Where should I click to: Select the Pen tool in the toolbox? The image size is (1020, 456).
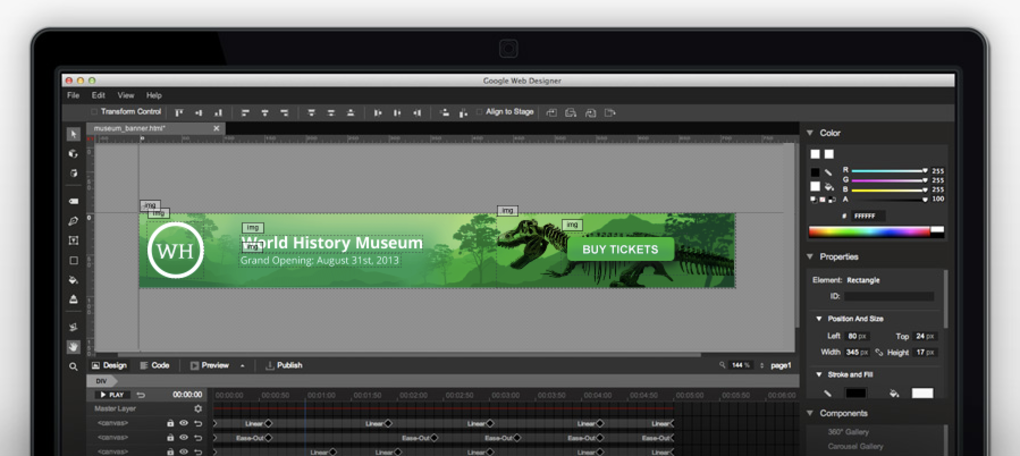pyautogui.click(x=73, y=221)
